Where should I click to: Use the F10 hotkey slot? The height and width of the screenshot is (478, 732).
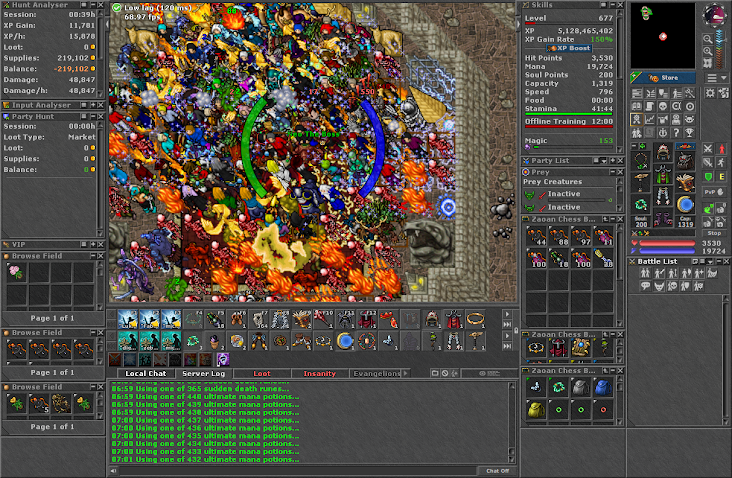324,320
